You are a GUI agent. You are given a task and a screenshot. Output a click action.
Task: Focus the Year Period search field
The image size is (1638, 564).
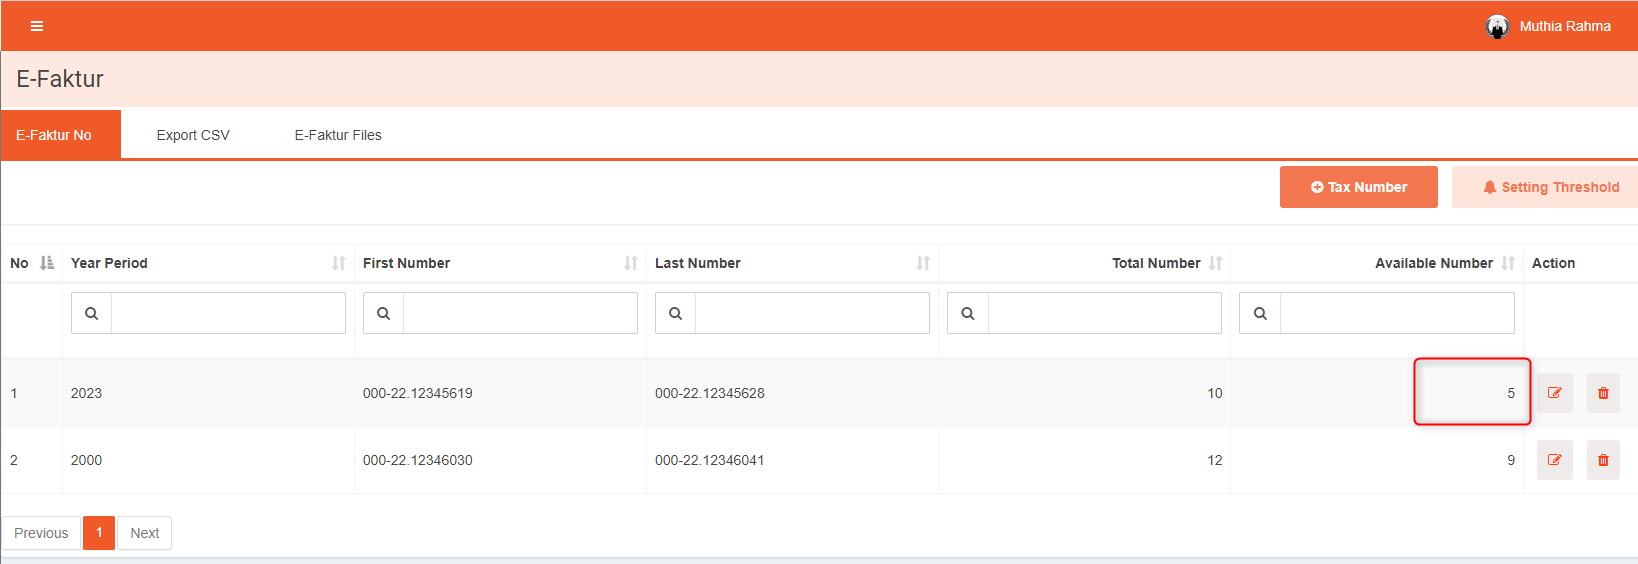coord(227,313)
